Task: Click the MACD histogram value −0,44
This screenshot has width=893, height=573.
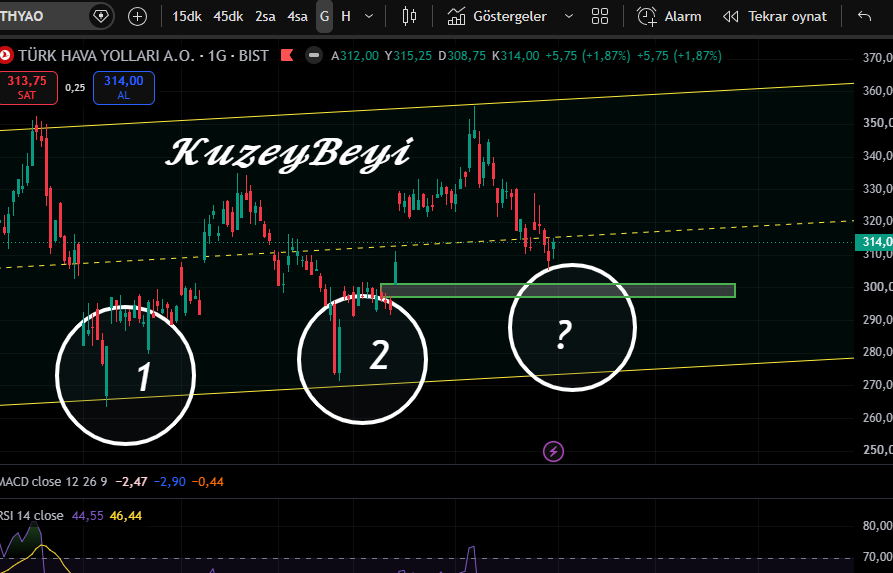Action: [207, 482]
